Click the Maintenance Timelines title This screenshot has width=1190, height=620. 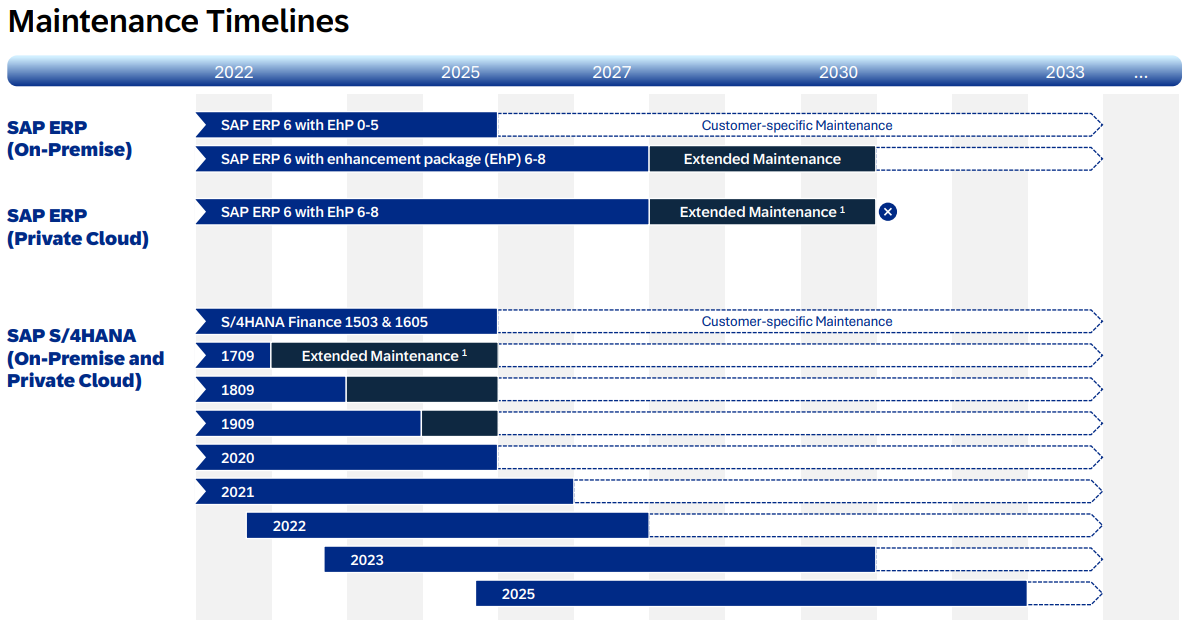178,21
